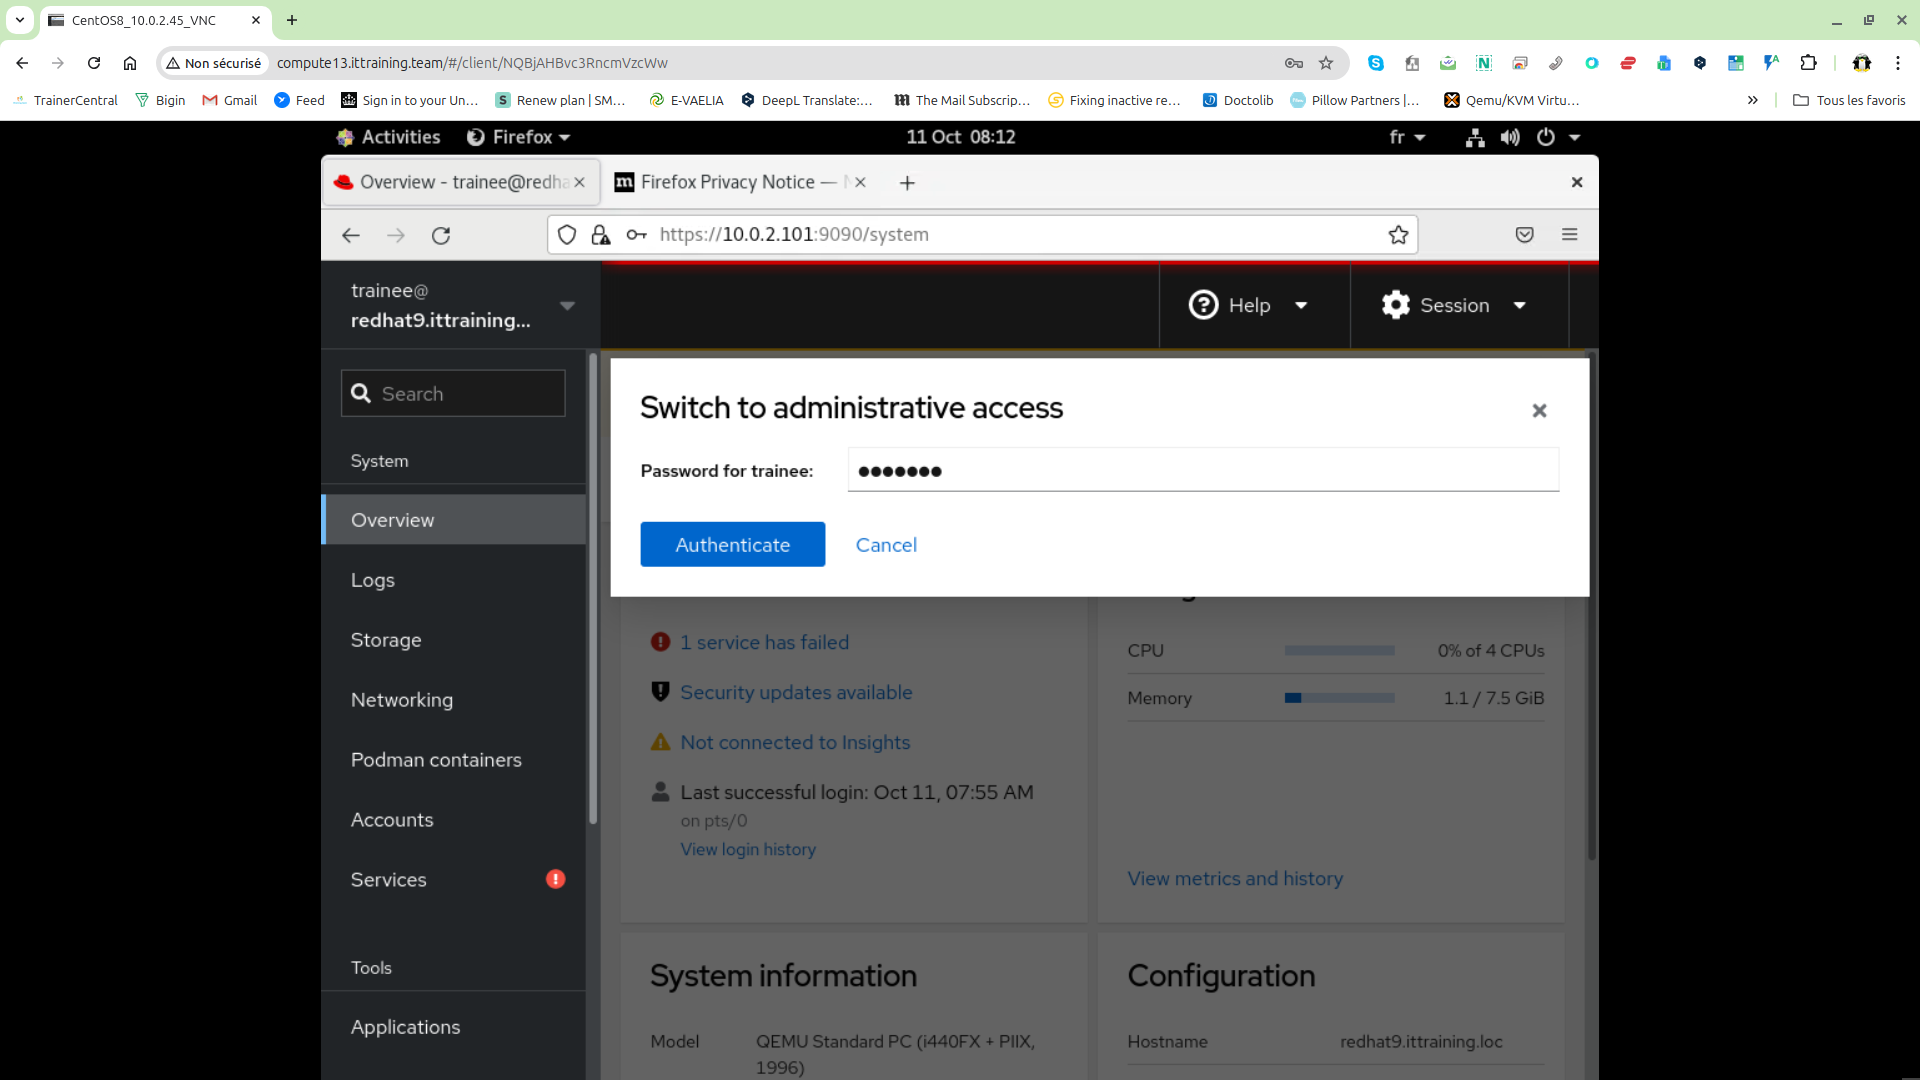The height and width of the screenshot is (1080, 1920).
Task: Open the Firefox app menu in GNOME bar
Action: [x=519, y=137]
